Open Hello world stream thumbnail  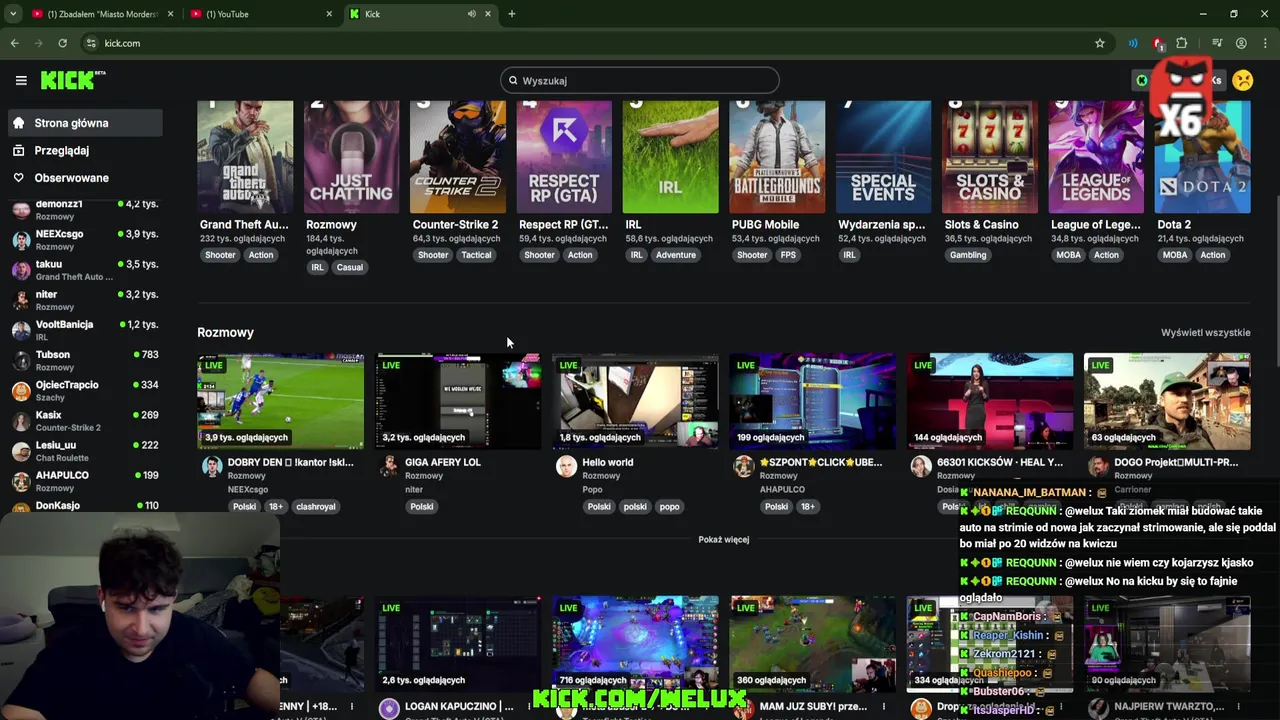click(635, 401)
